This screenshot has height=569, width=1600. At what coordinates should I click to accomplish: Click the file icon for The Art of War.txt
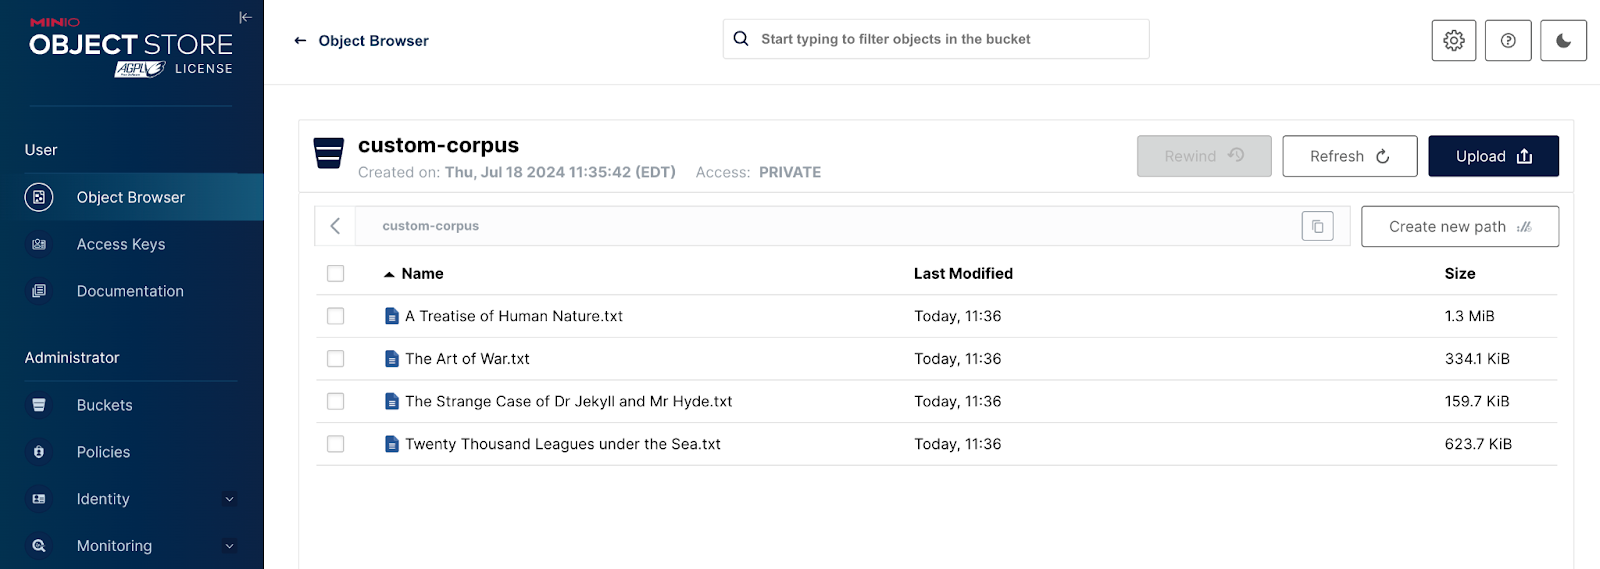coord(392,359)
